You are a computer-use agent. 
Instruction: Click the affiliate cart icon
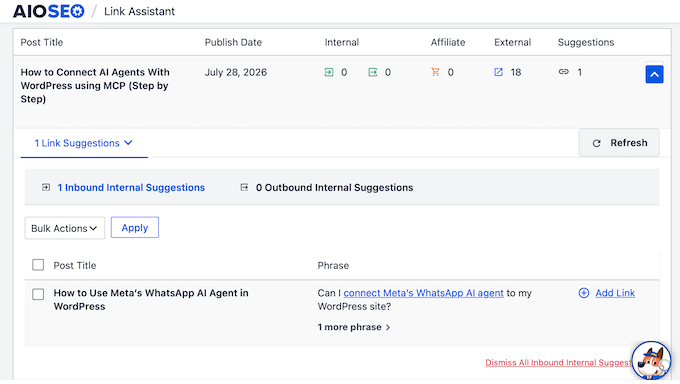click(x=435, y=72)
